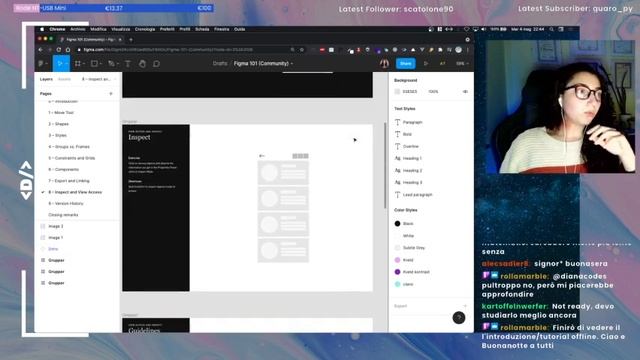This screenshot has width=640, height=360.
Task: Click the help question mark button
Action: [x=459, y=318]
